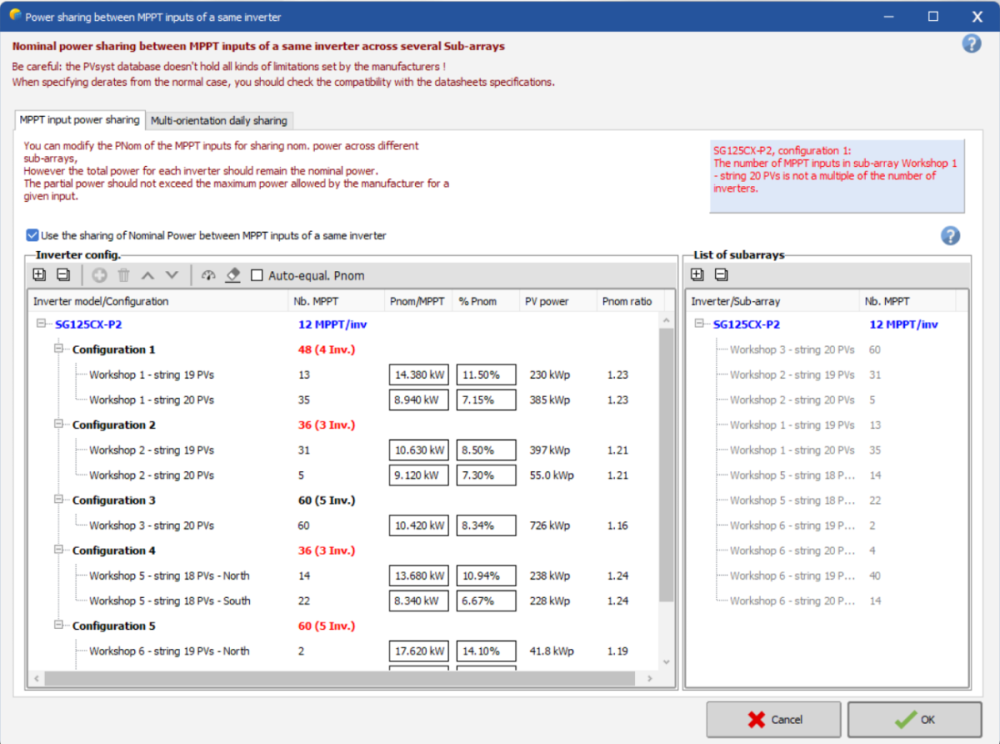Click the eraser icon in Inverter config toolbar
The height and width of the screenshot is (744, 1000).
pos(233,275)
